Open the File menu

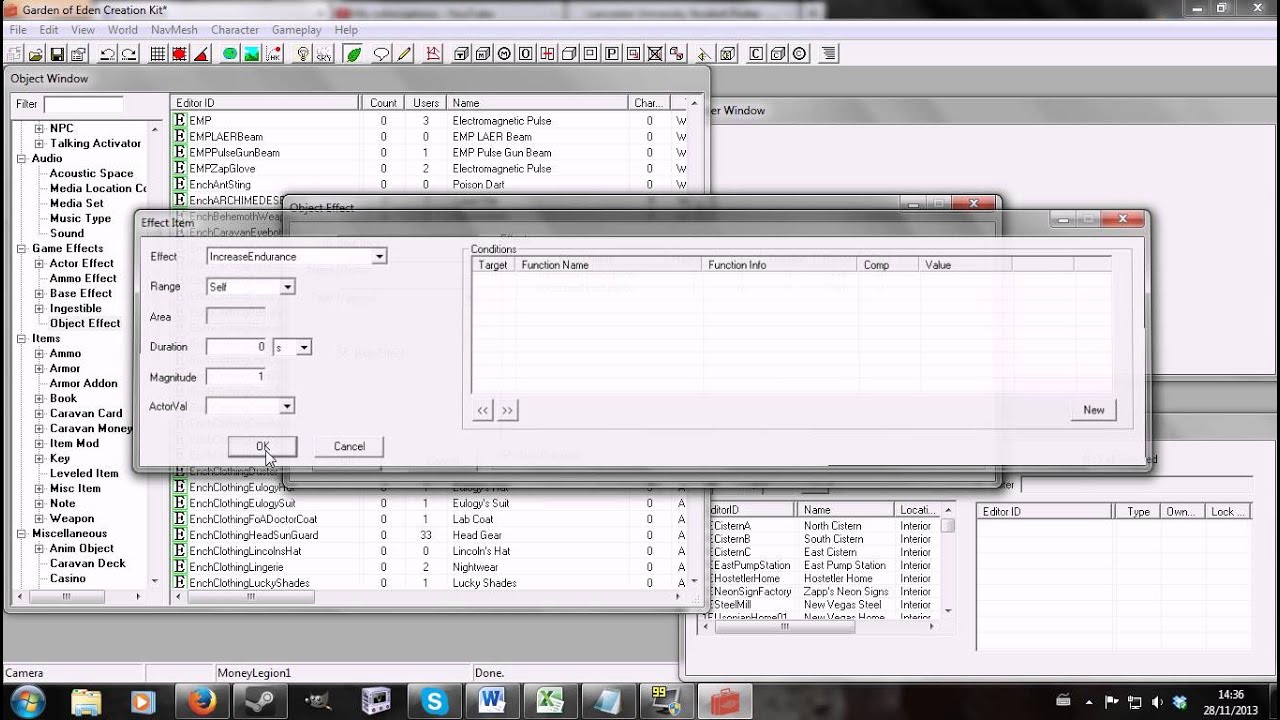(18, 30)
